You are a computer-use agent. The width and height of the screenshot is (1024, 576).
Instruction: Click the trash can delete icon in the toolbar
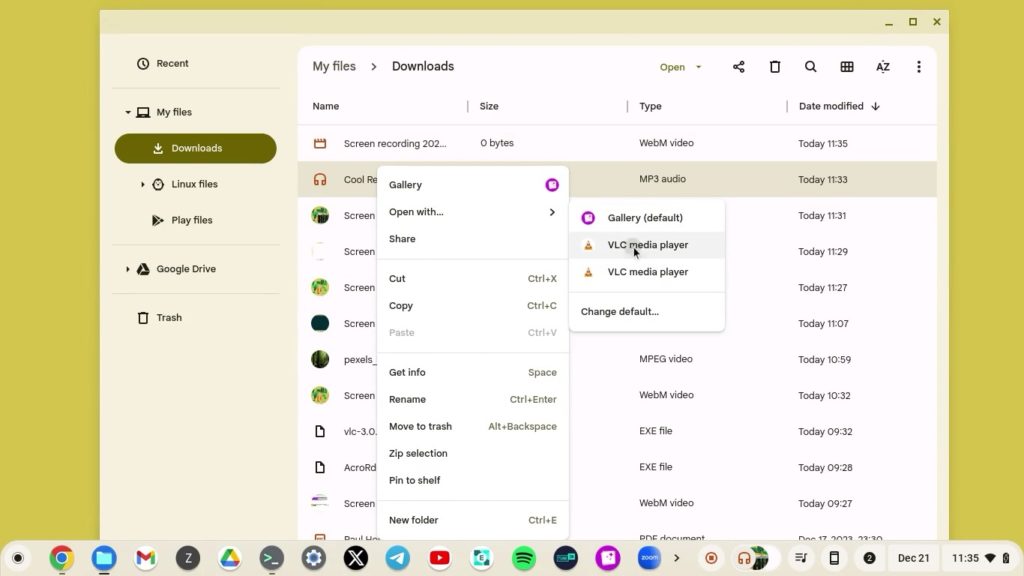775,67
